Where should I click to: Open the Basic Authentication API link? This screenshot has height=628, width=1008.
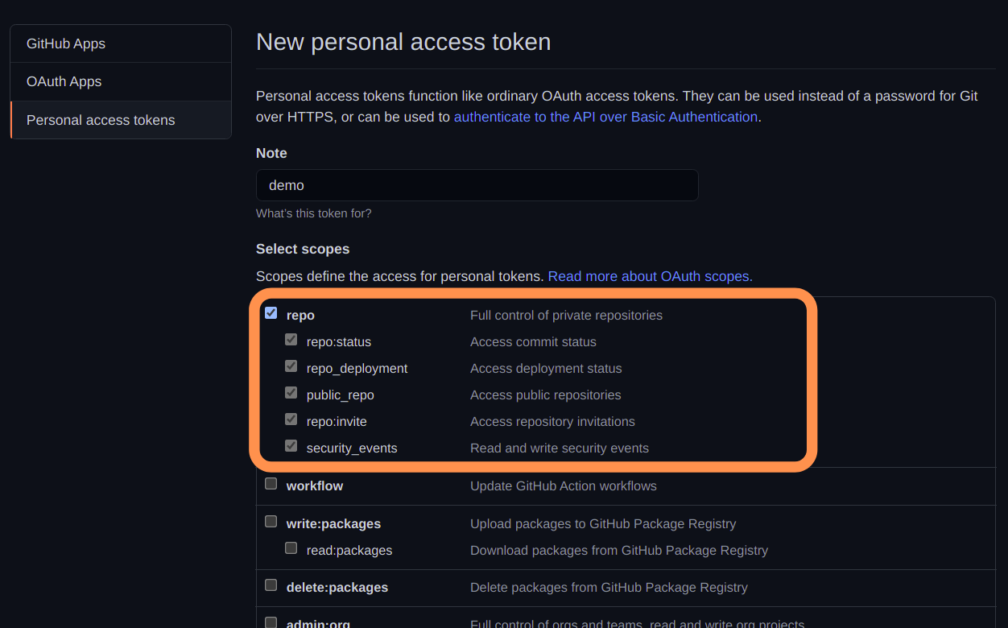coord(606,117)
